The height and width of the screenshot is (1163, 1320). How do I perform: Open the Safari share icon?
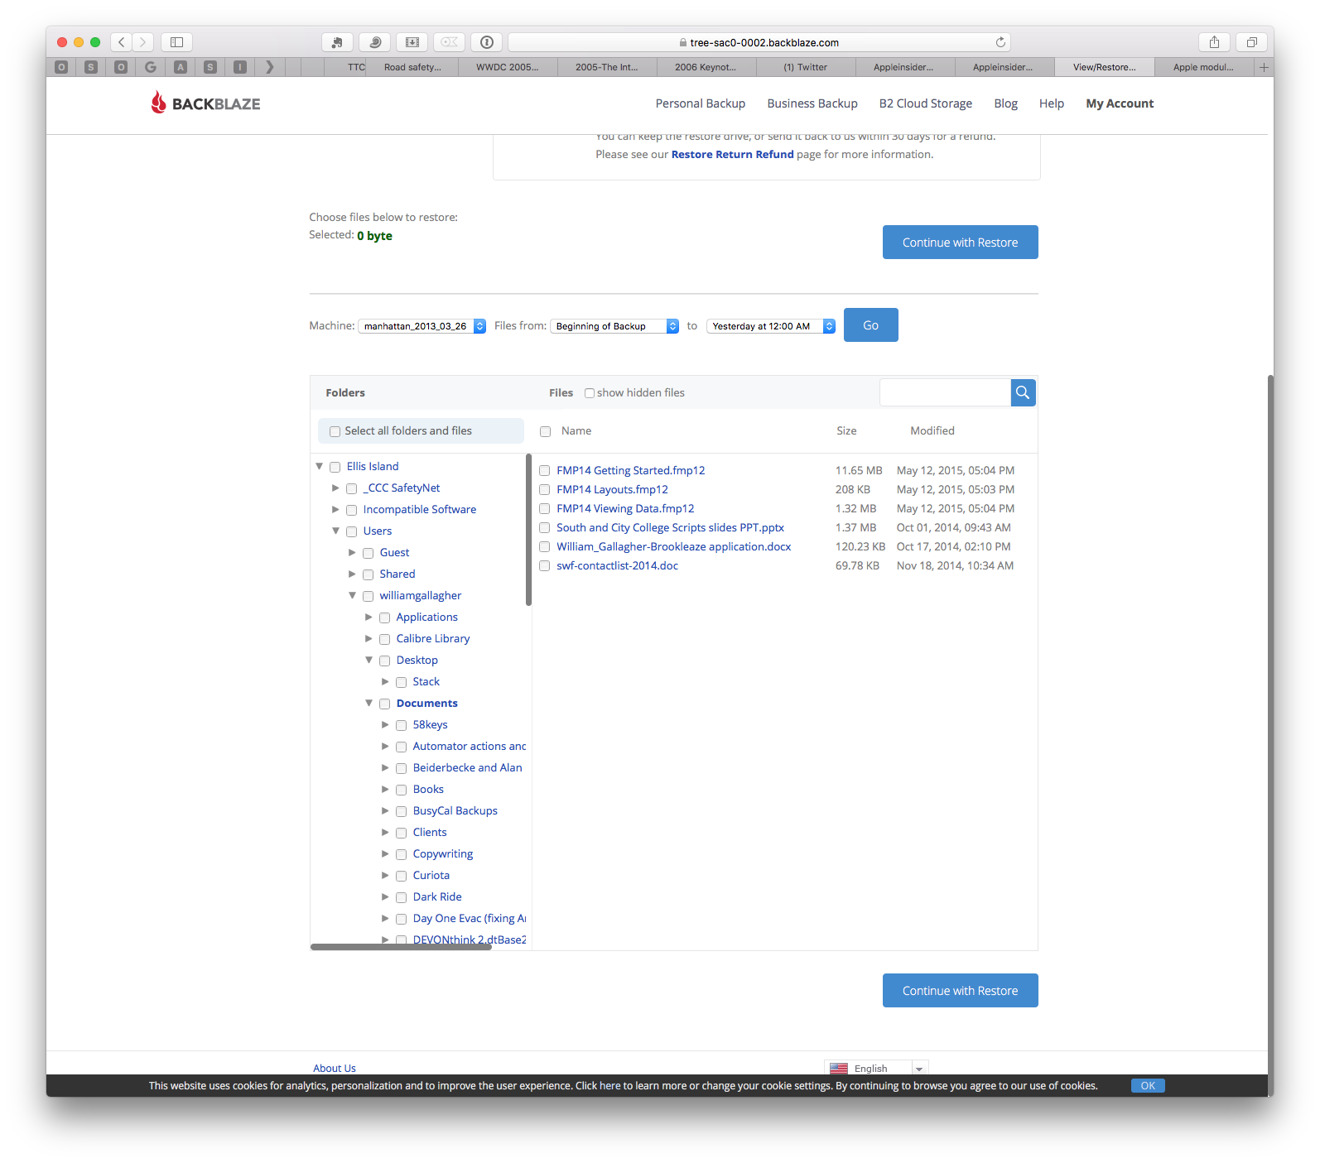pyautogui.click(x=1214, y=42)
